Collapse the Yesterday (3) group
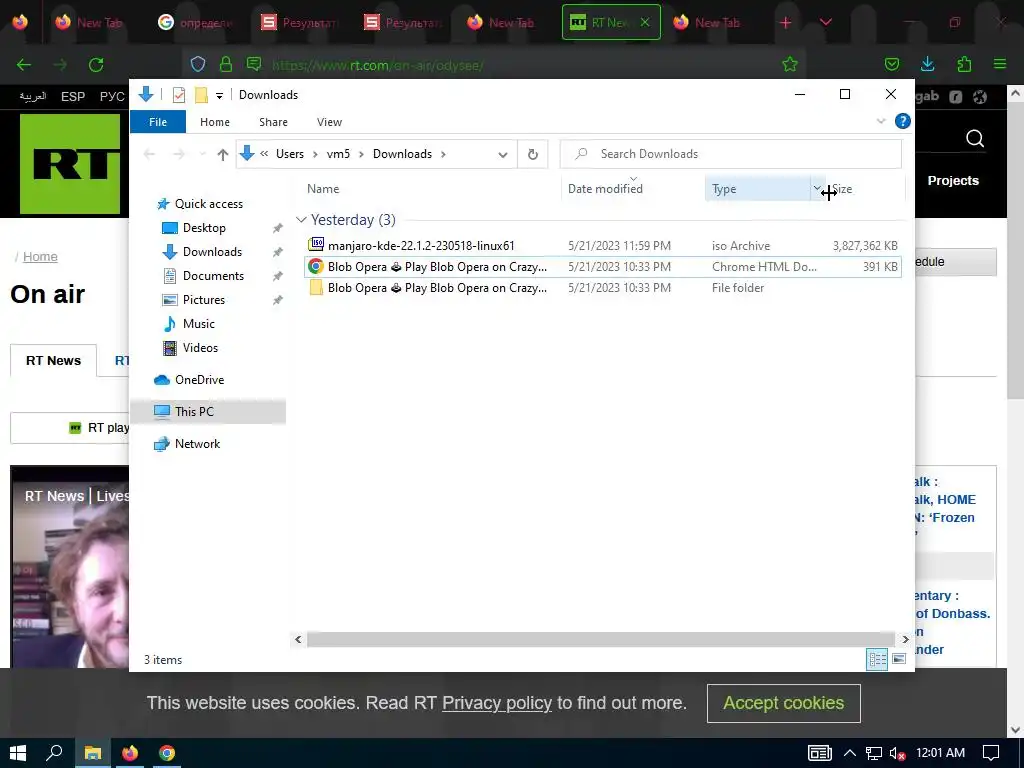 (x=301, y=220)
